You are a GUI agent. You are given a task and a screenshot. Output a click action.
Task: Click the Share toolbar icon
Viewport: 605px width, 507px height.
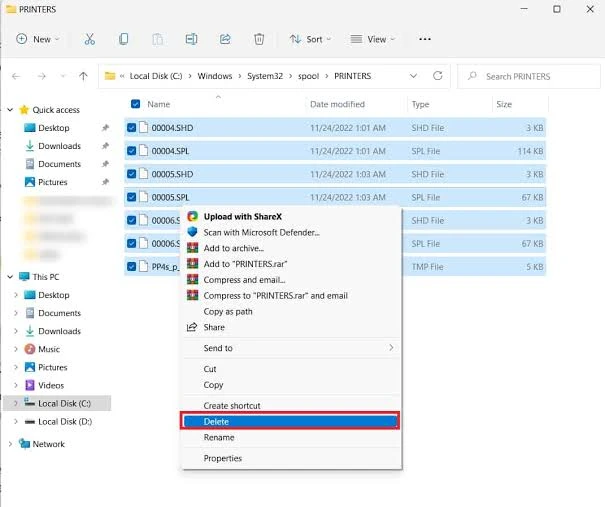tap(225, 39)
